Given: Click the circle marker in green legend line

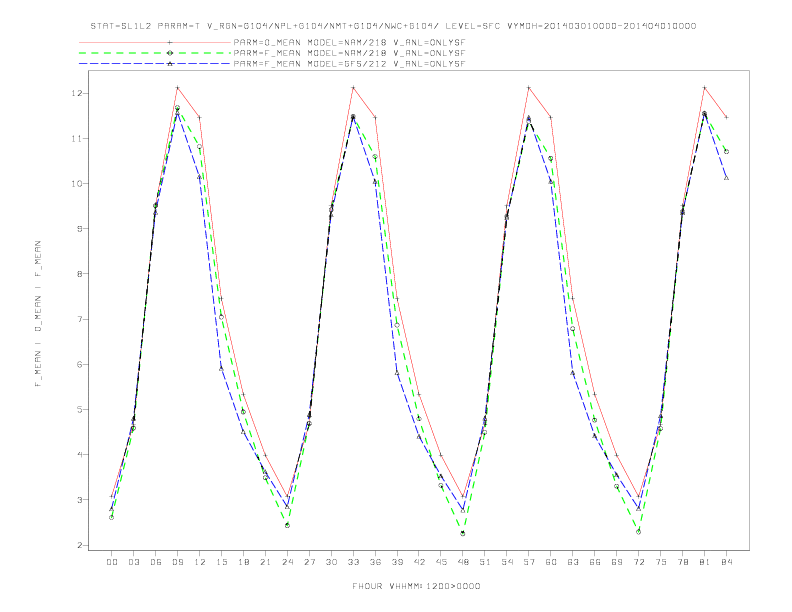Looking at the screenshot, I should [170, 53].
